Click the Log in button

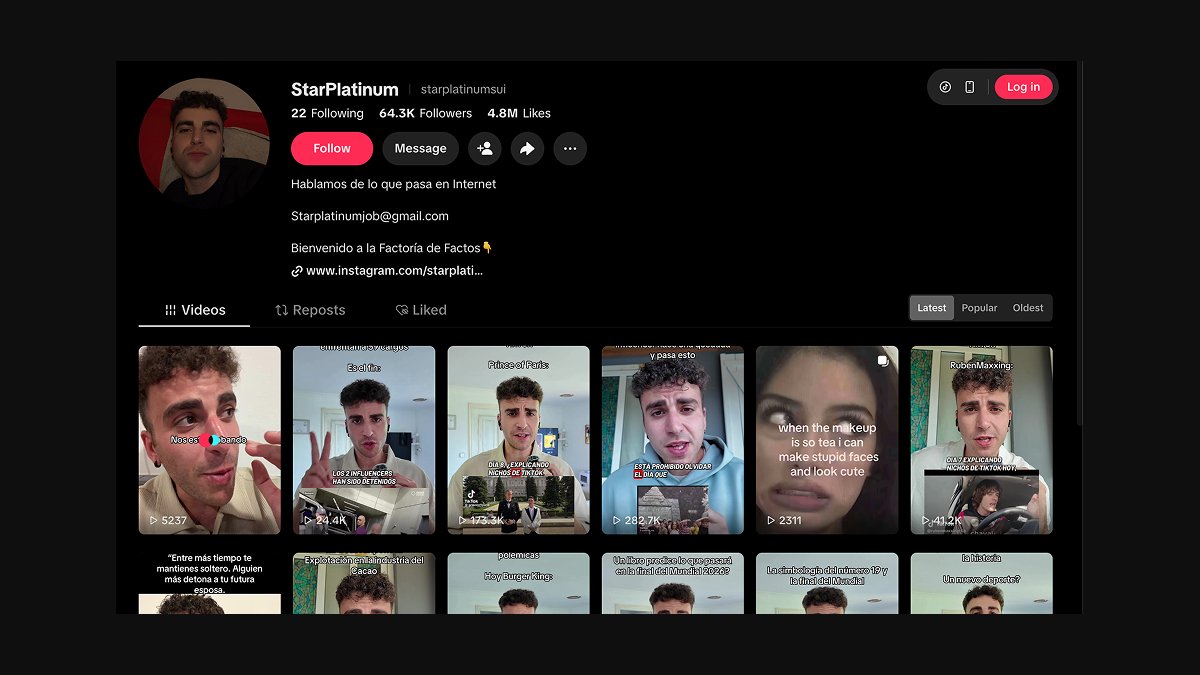(1023, 87)
